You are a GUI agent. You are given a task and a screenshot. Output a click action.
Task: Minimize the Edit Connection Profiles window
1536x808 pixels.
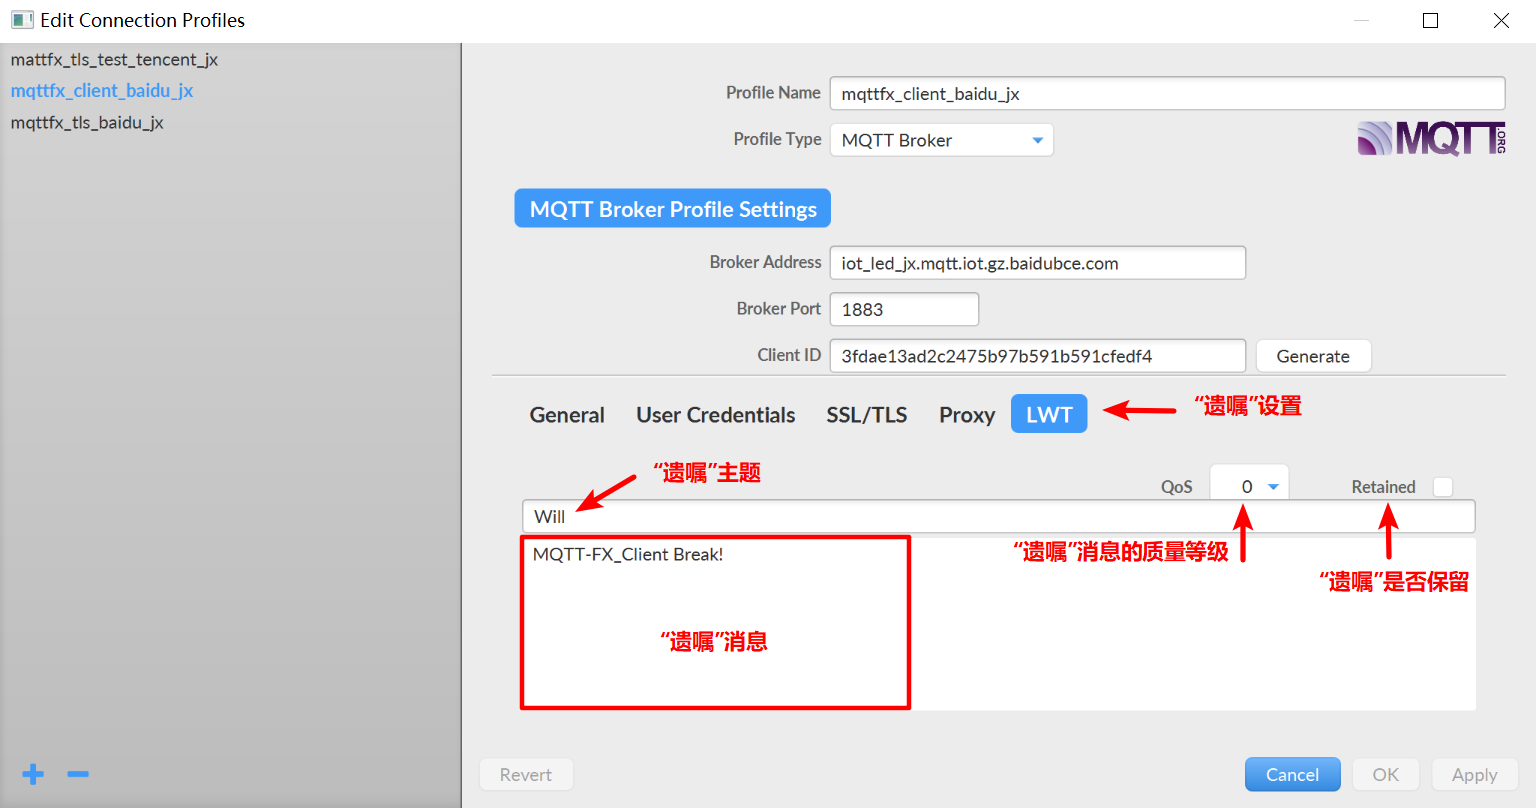(x=1361, y=20)
